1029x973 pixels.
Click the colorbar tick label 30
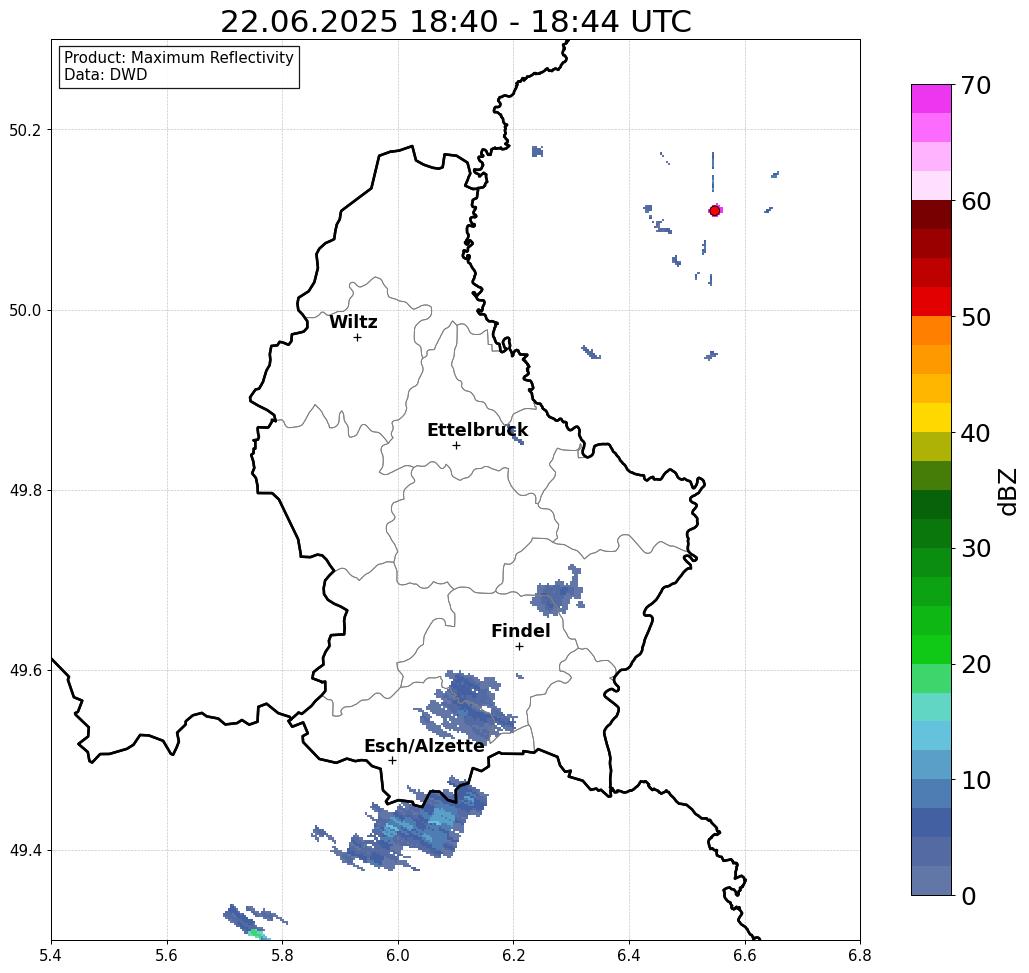(976, 549)
